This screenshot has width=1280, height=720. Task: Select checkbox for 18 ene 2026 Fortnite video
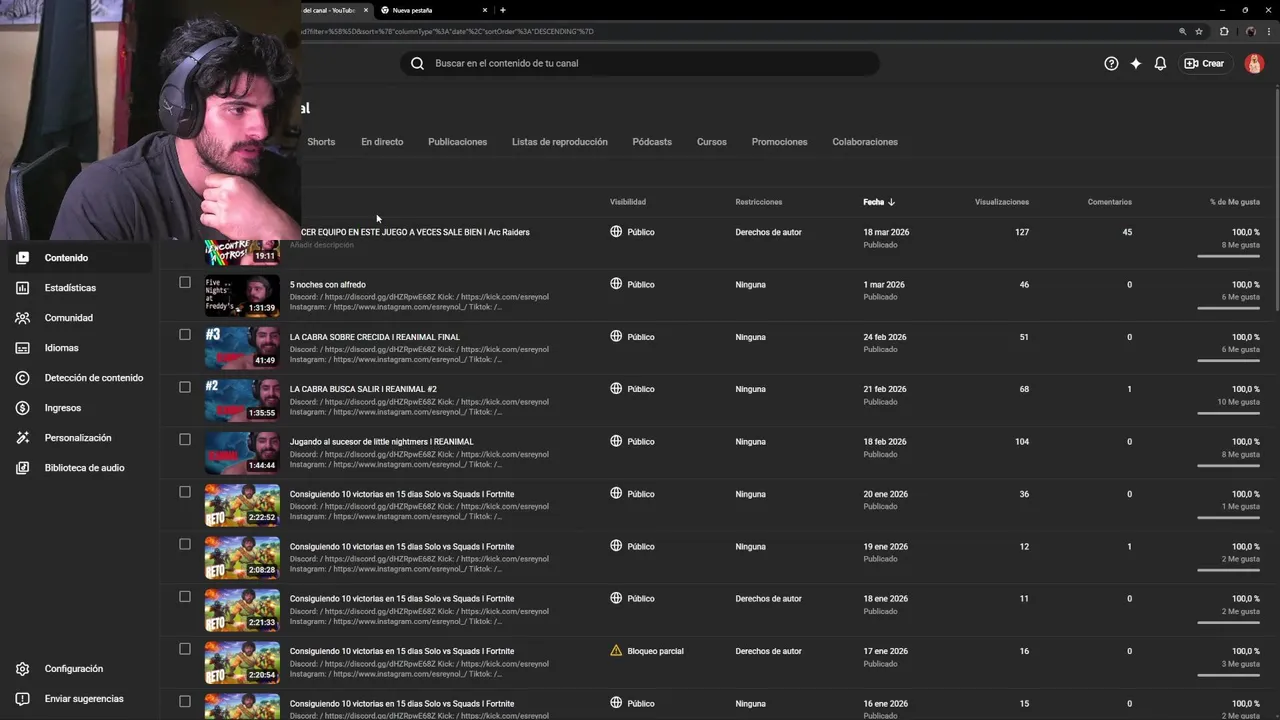point(185,597)
